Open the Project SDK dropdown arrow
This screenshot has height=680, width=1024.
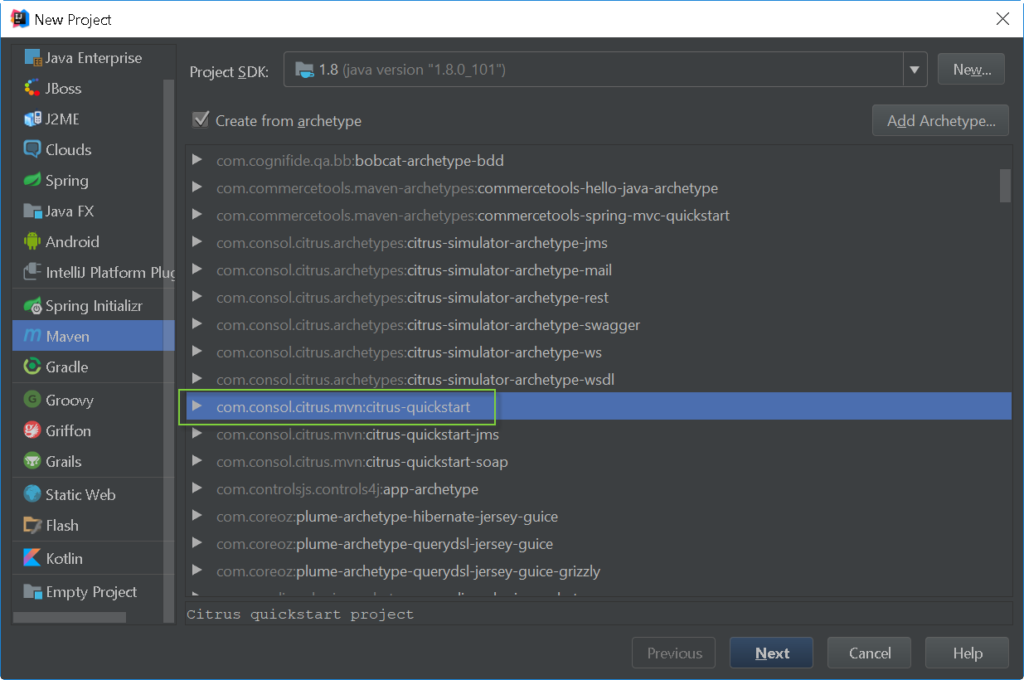(914, 69)
